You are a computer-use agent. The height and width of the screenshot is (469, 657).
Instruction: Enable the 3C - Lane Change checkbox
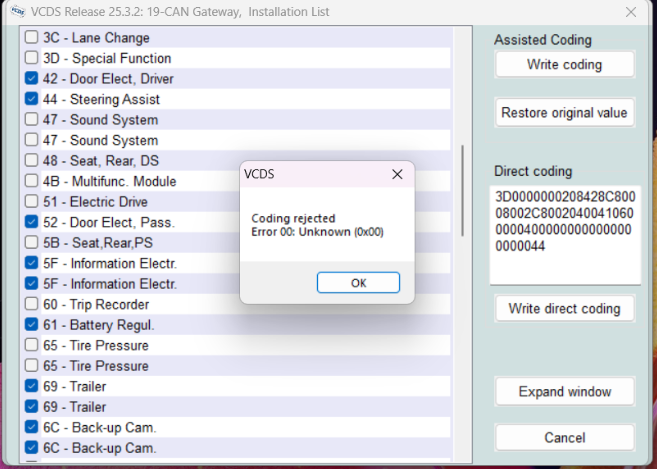coord(32,38)
